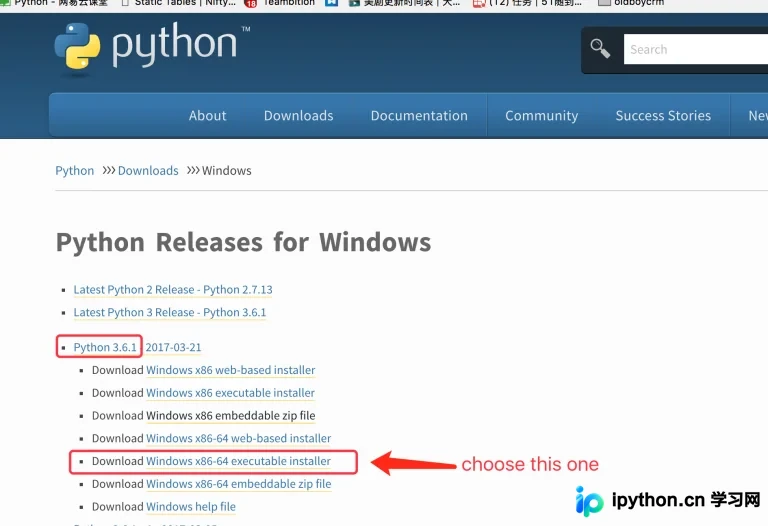Download Windows x86-64 web-based installer
Viewport: 768px width, 526px height.
(x=239, y=438)
